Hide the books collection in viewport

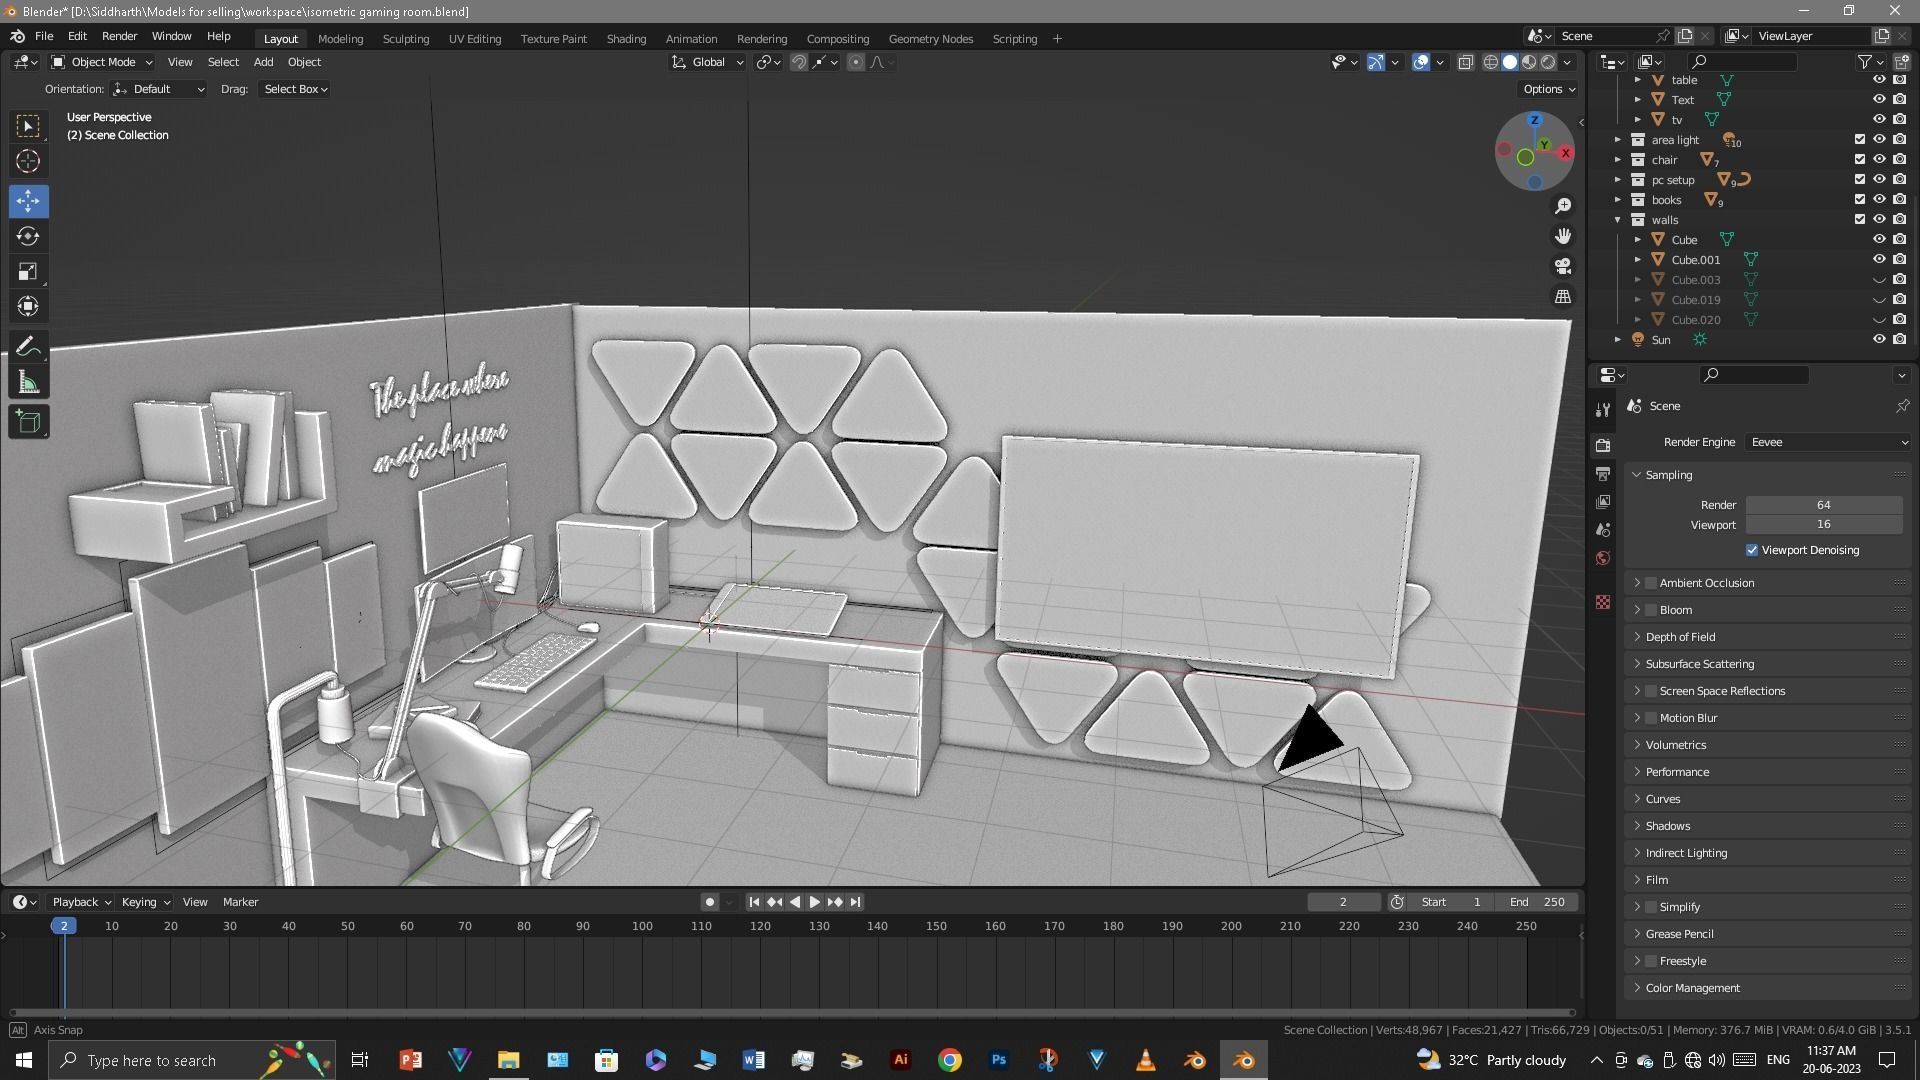[x=1879, y=199]
